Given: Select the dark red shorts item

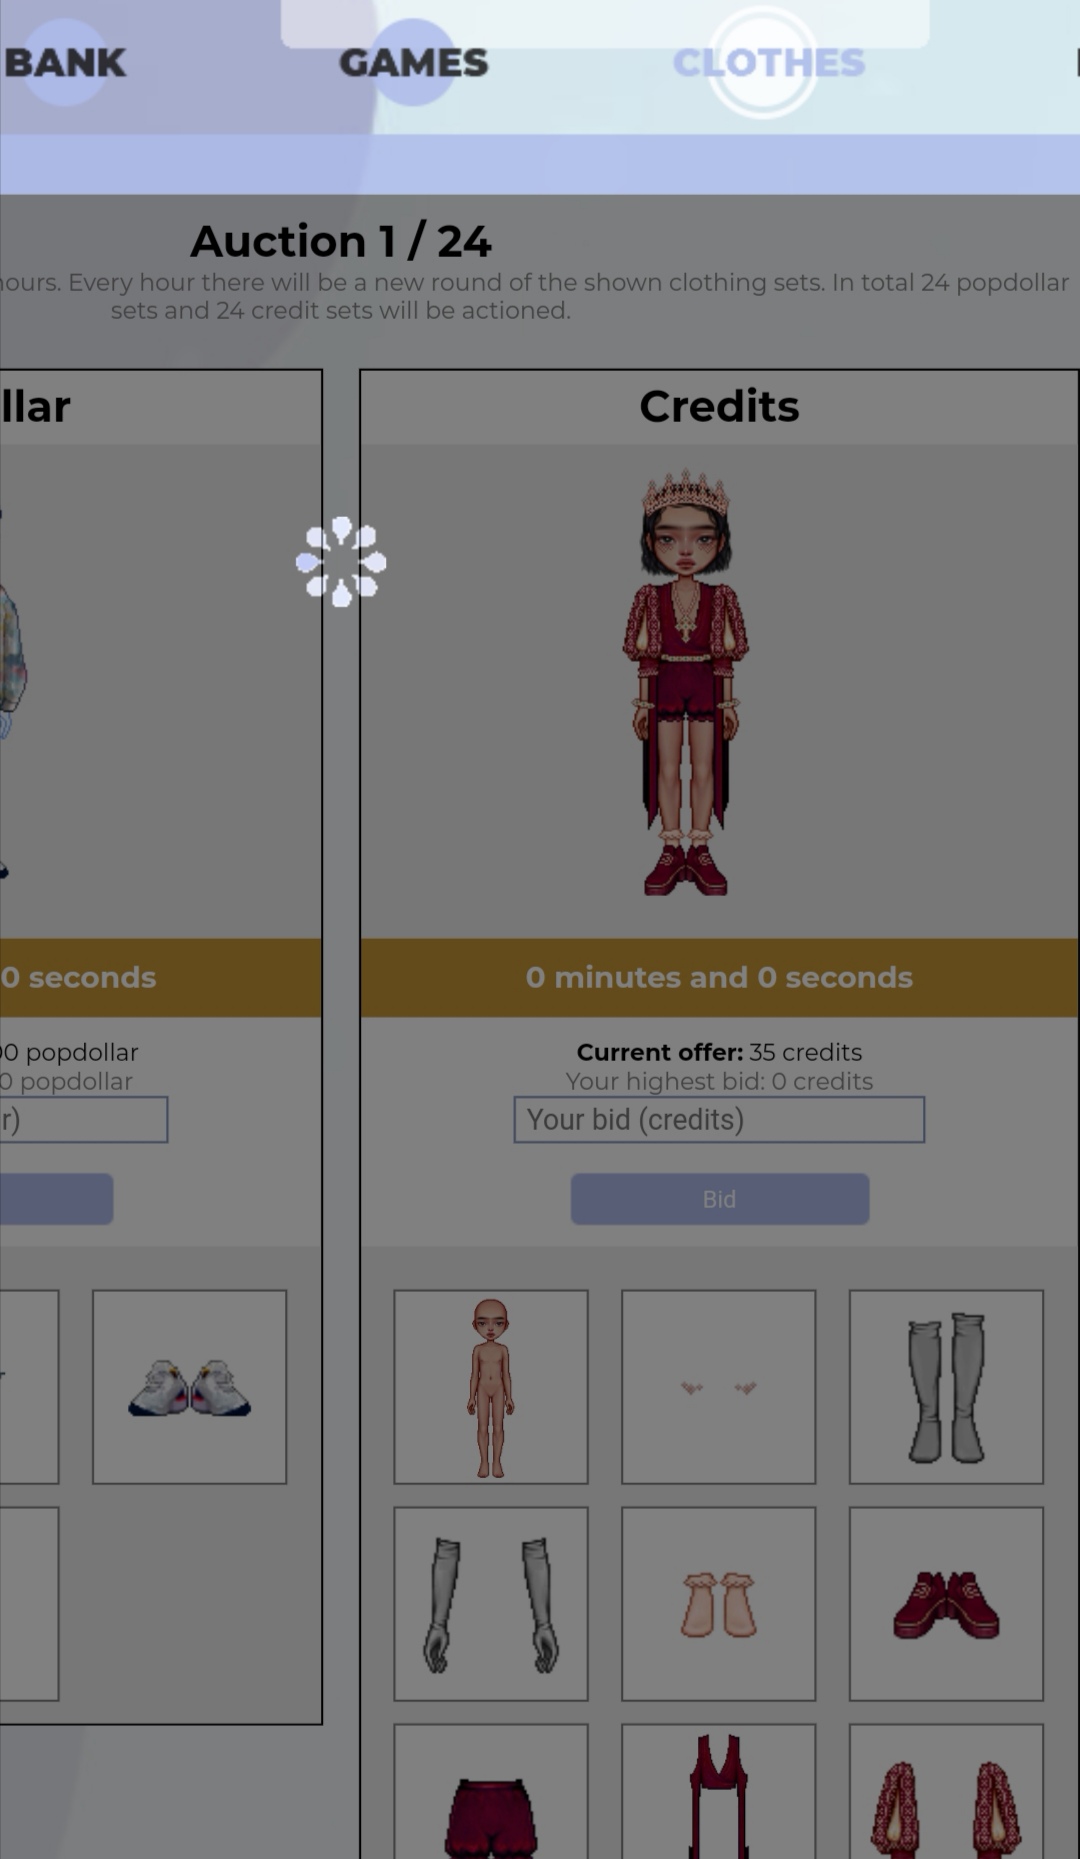Looking at the screenshot, I should (491, 1792).
